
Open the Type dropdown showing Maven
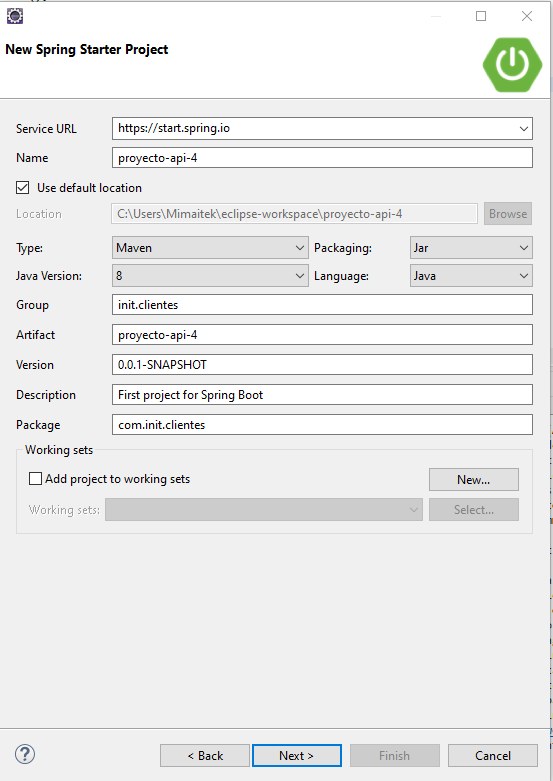(210, 248)
